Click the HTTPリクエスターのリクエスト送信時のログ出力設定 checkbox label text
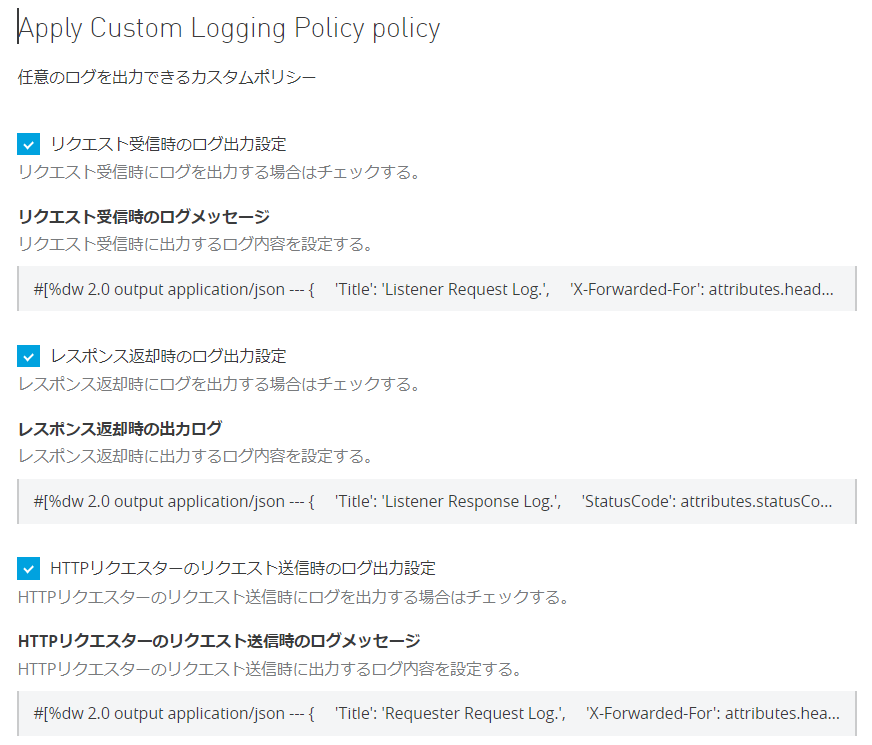This screenshot has height=745, width=872. 243,568
